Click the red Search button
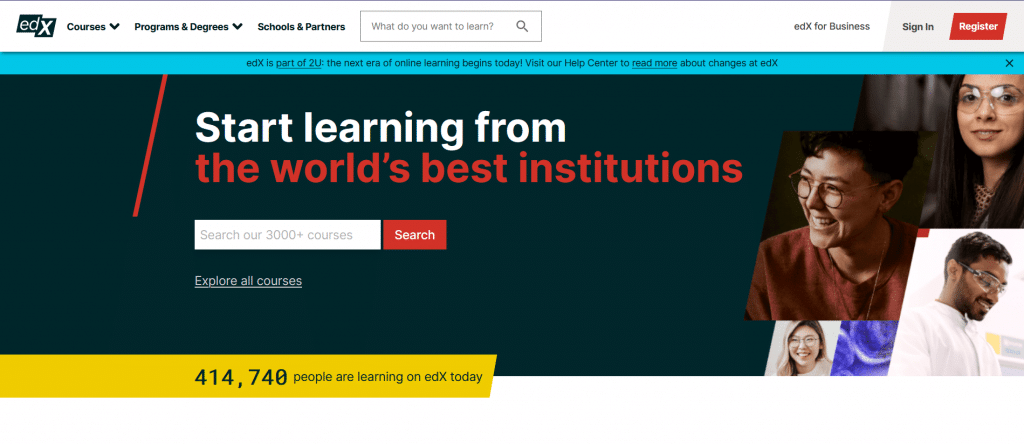This screenshot has height=444, width=1024. (415, 235)
